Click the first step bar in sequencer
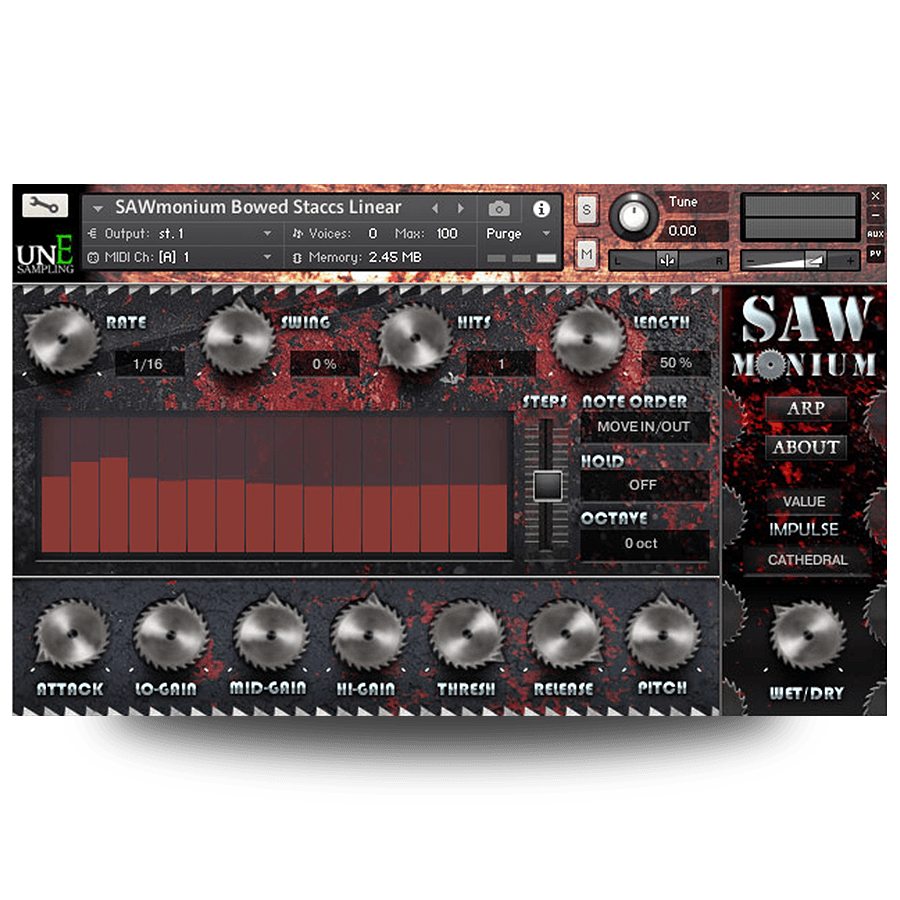Screen dimensions: 900x900 [x=56, y=514]
